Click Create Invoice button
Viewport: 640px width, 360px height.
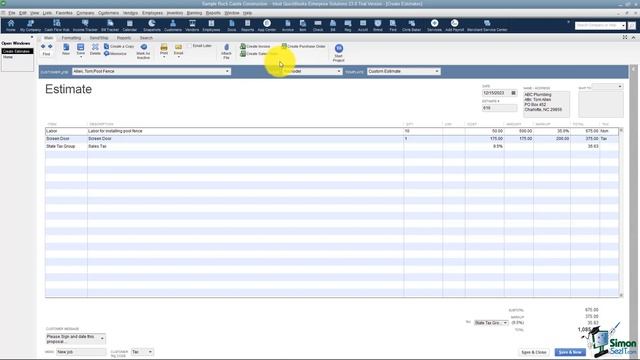[255, 47]
